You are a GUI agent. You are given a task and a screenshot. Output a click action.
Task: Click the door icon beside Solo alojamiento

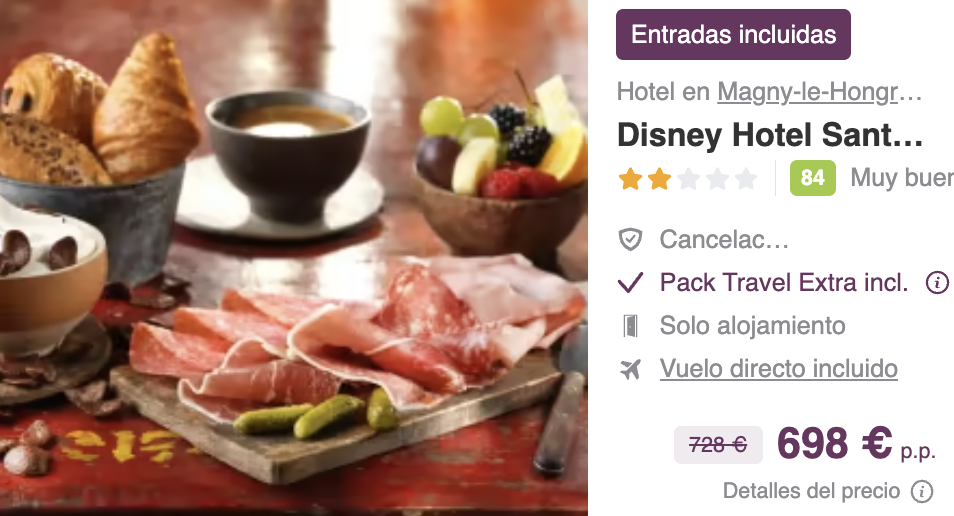click(630, 326)
